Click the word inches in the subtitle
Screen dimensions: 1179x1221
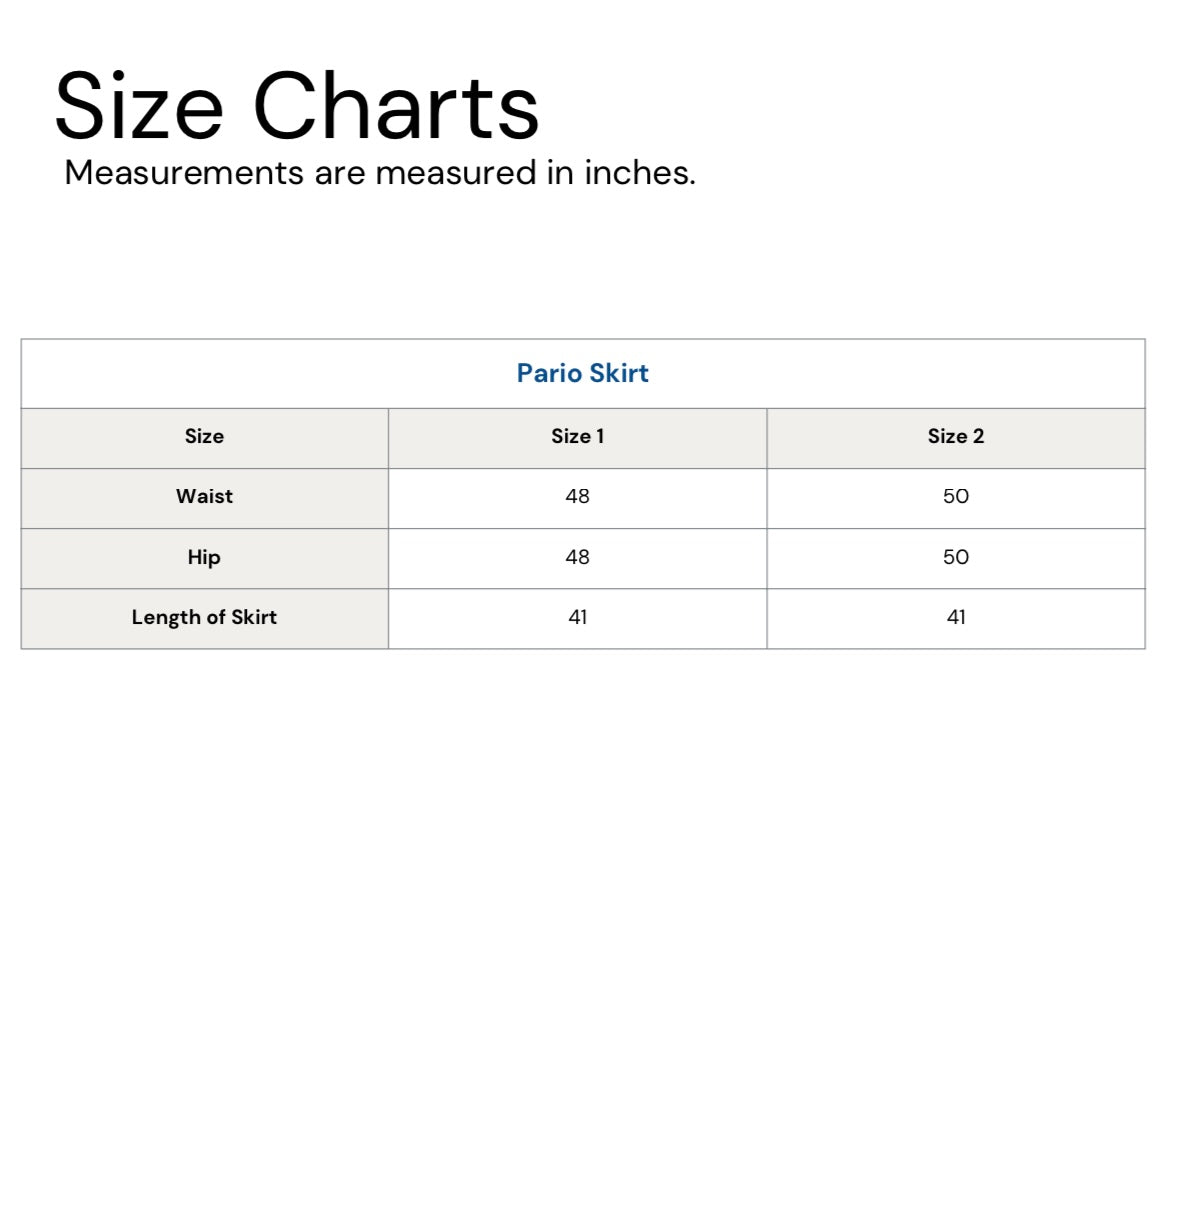pos(639,173)
